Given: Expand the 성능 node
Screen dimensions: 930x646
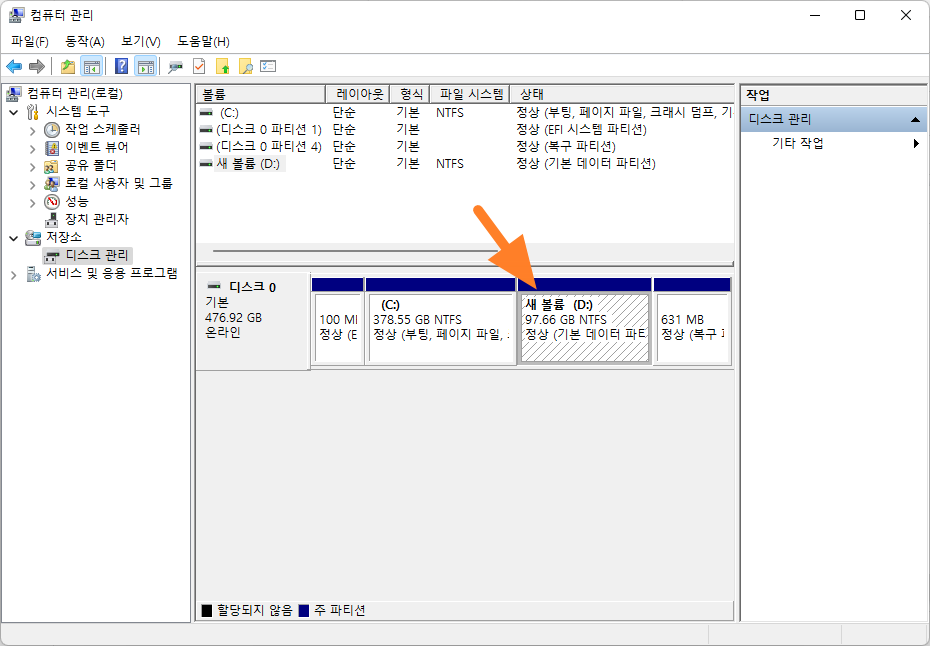Looking at the screenshot, I should (x=33, y=202).
